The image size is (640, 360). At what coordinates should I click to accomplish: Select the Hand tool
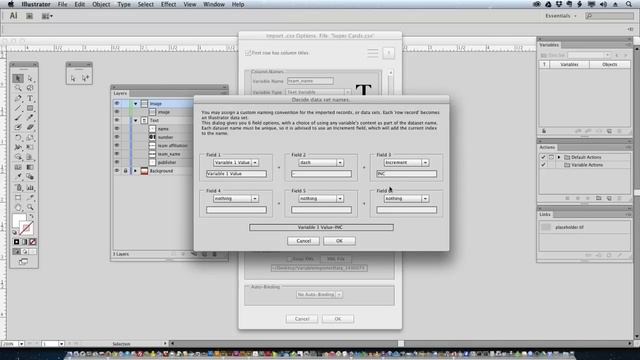pos(18,207)
